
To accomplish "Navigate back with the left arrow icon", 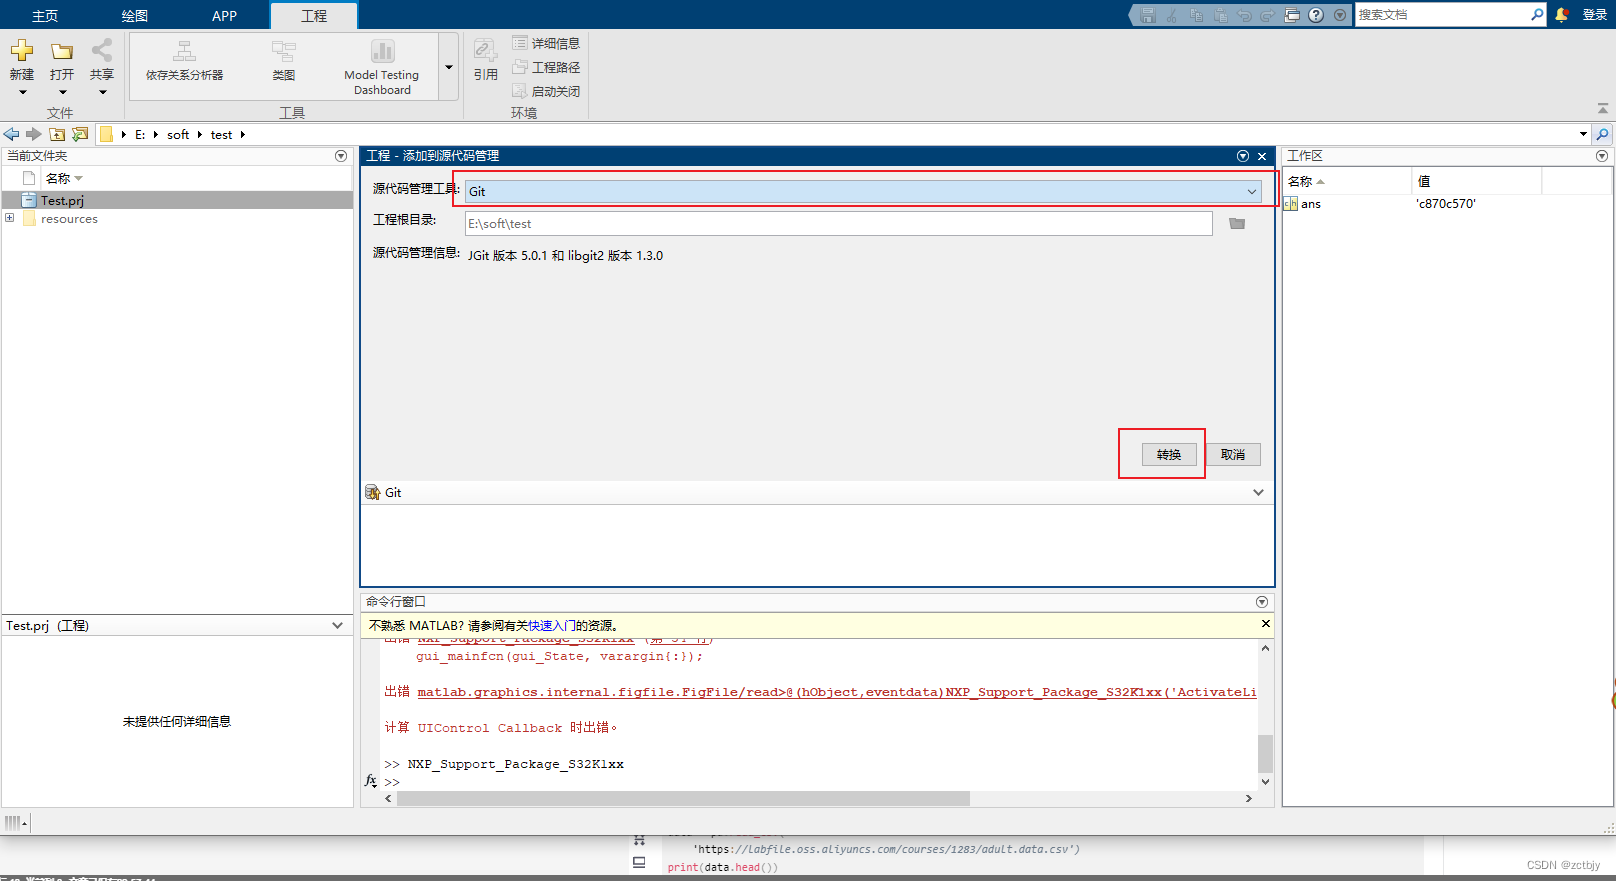I will click(11, 134).
